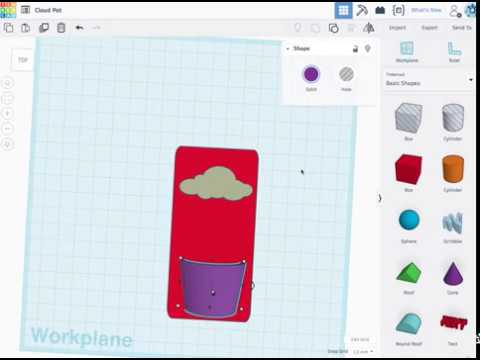
Task: Click the Delete trash icon
Action: (x=61, y=28)
